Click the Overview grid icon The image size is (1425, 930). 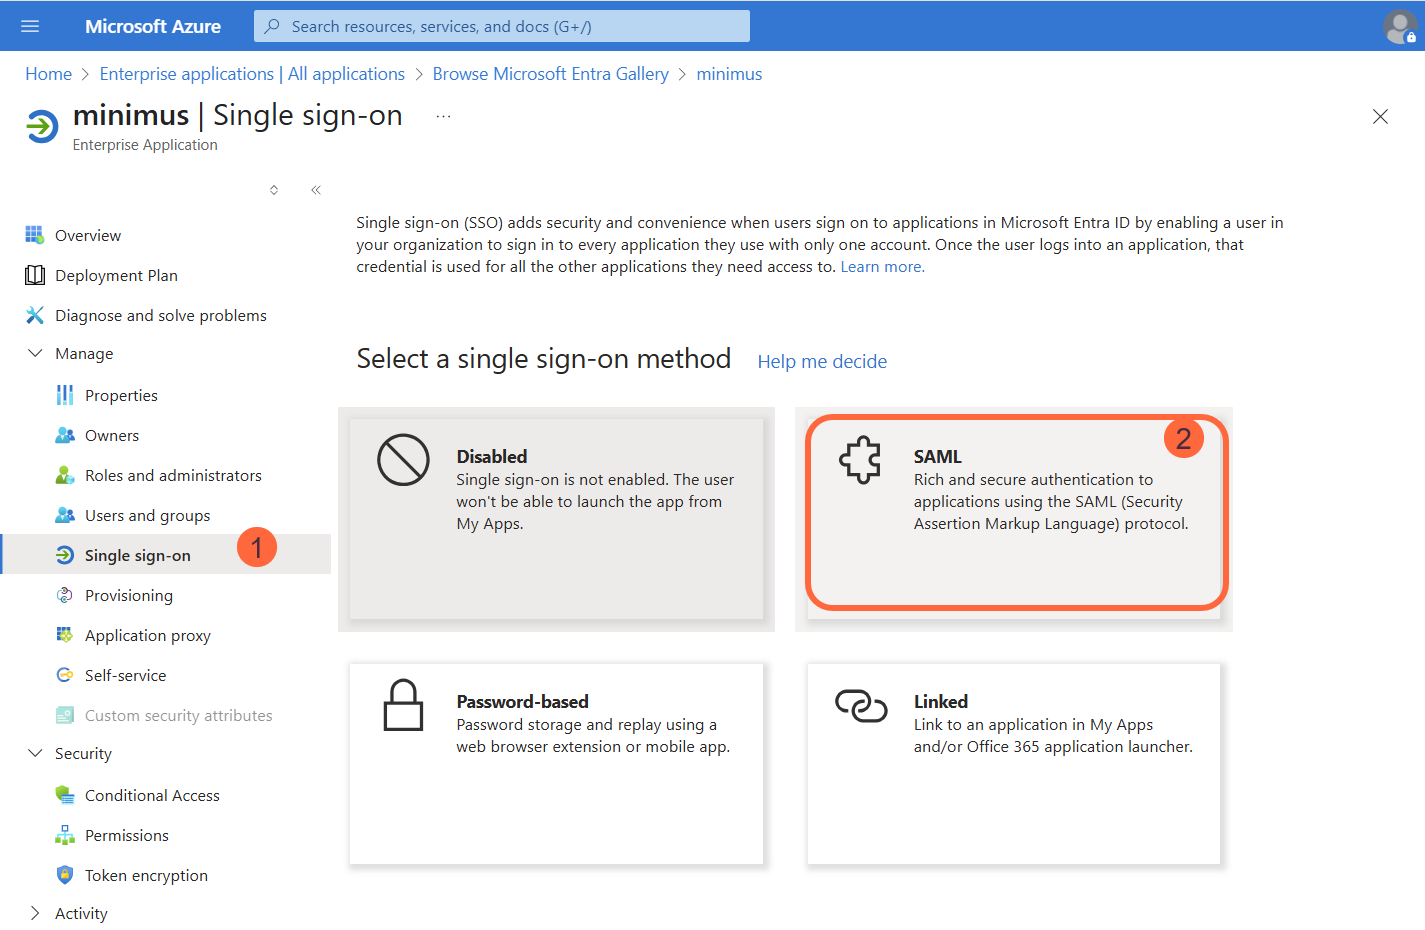[x=35, y=235]
